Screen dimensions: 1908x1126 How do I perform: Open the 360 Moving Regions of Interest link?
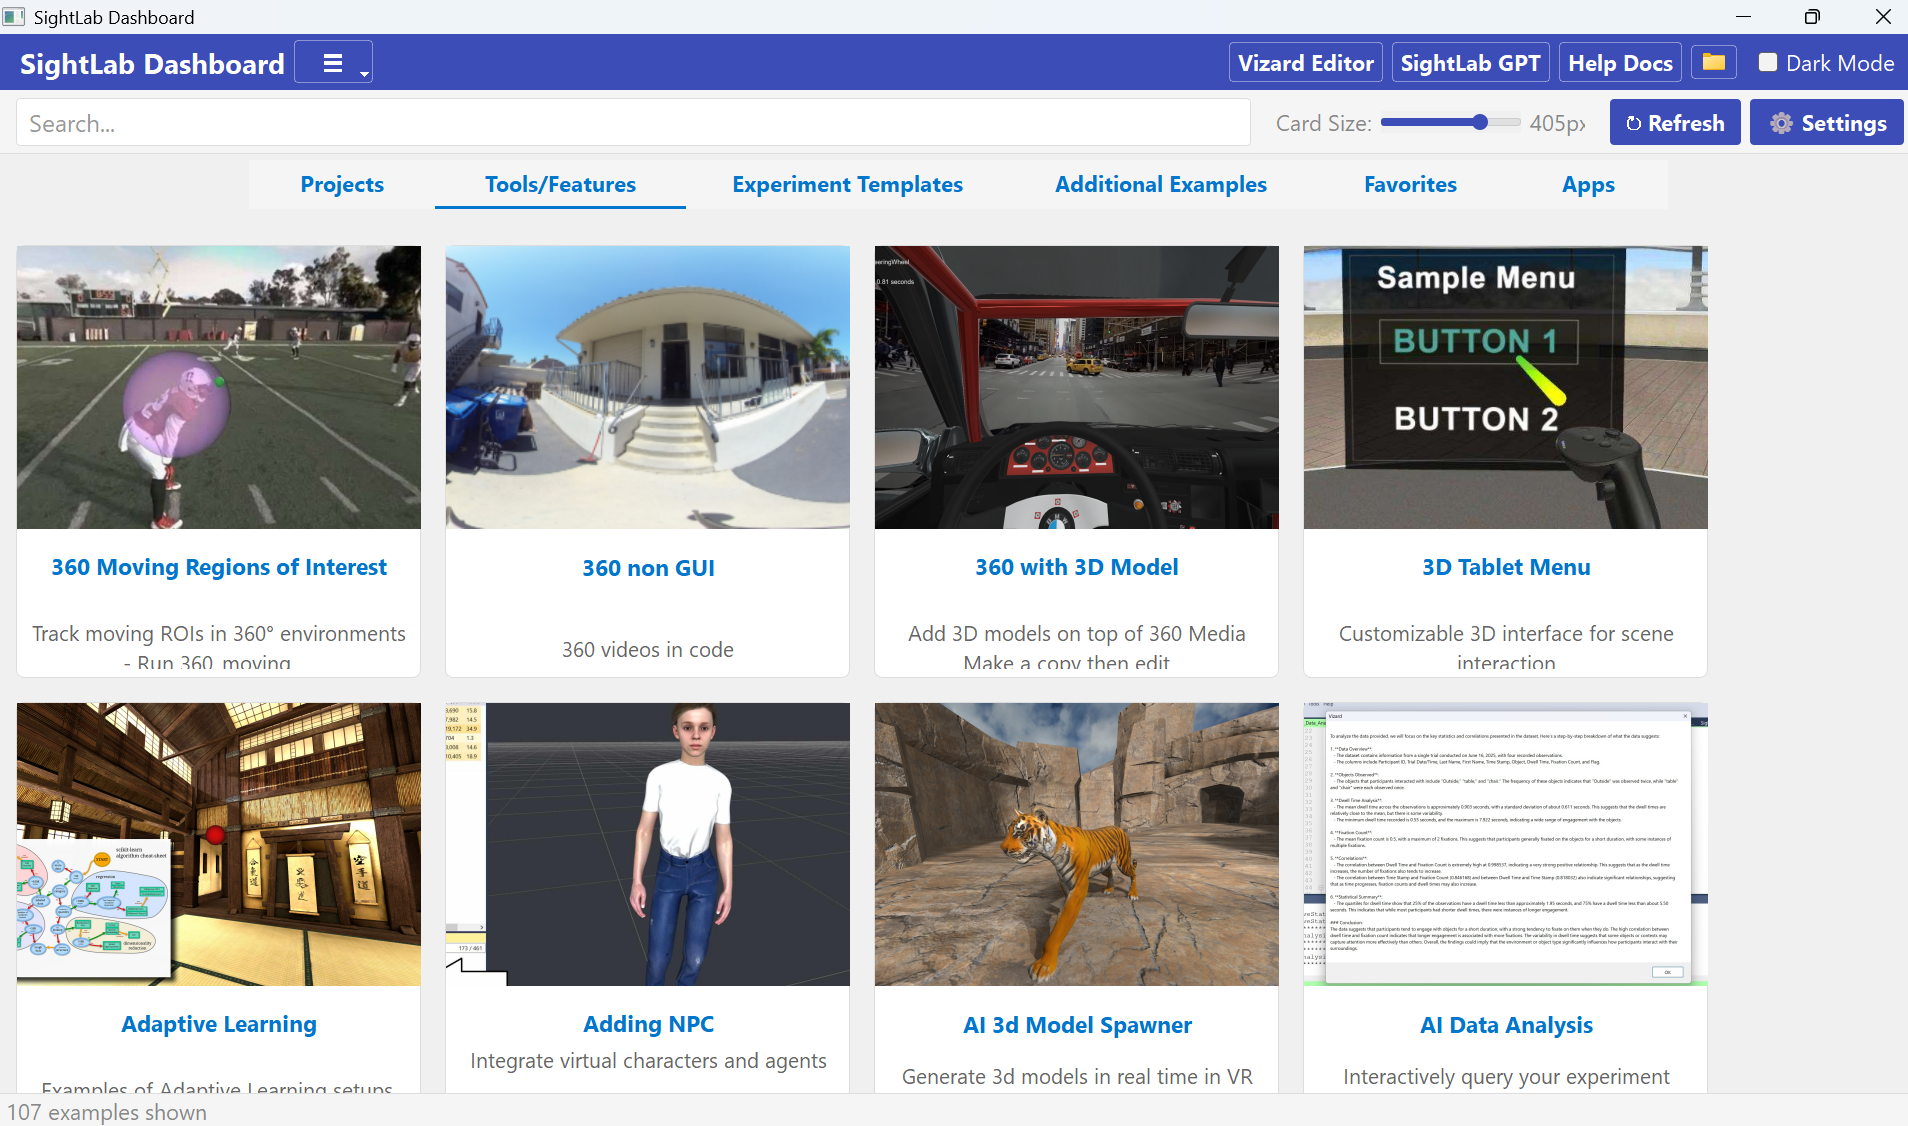pyautogui.click(x=219, y=567)
